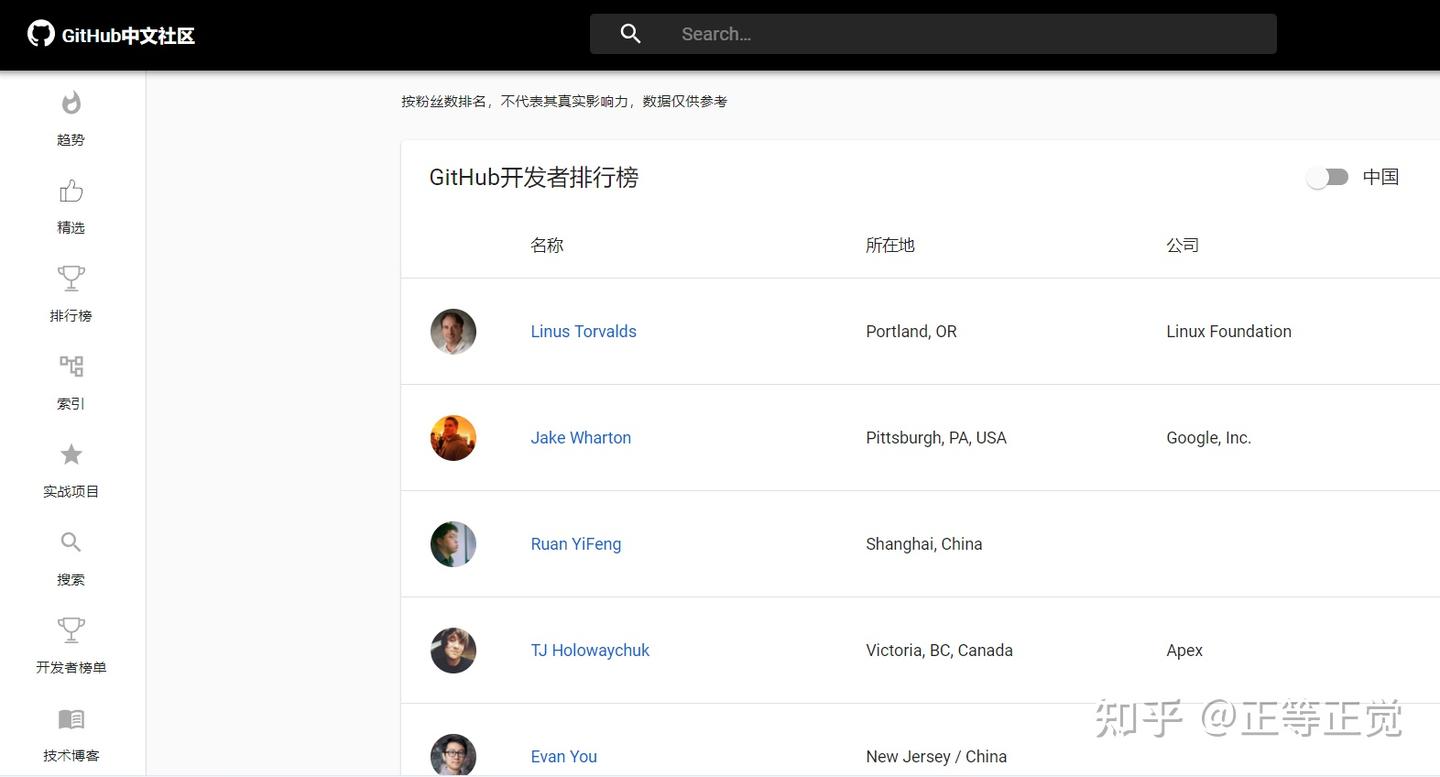The width and height of the screenshot is (1440, 777).
Task: Select the 趋势 flame icon in the sidebar
Action: coord(70,101)
